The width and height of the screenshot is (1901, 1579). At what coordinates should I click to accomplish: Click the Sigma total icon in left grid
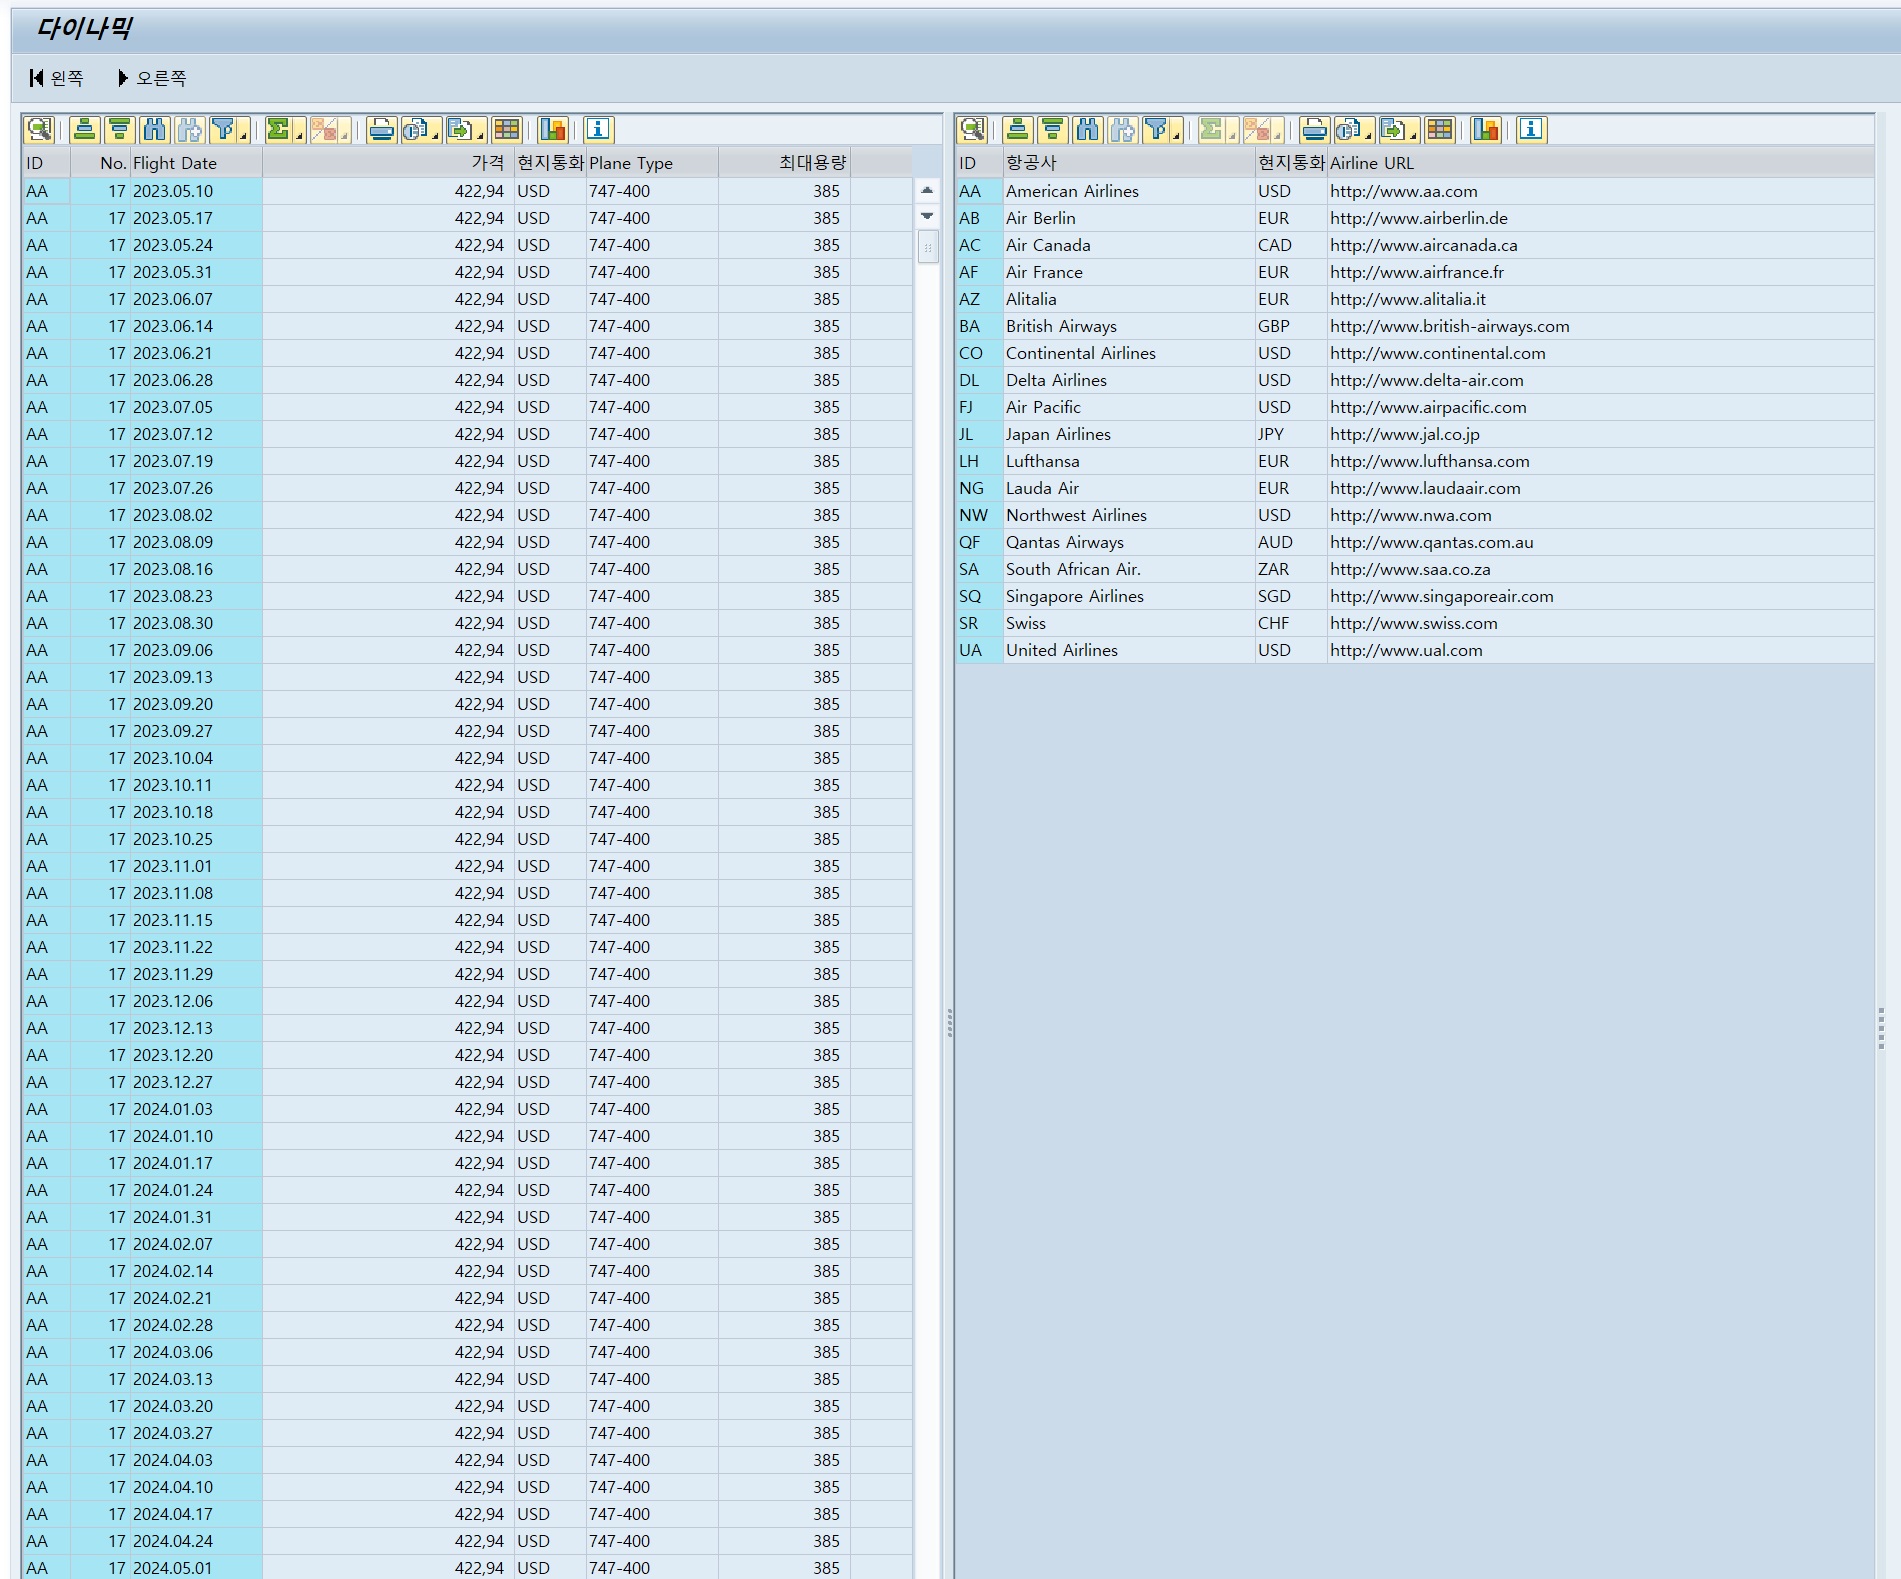(x=279, y=129)
